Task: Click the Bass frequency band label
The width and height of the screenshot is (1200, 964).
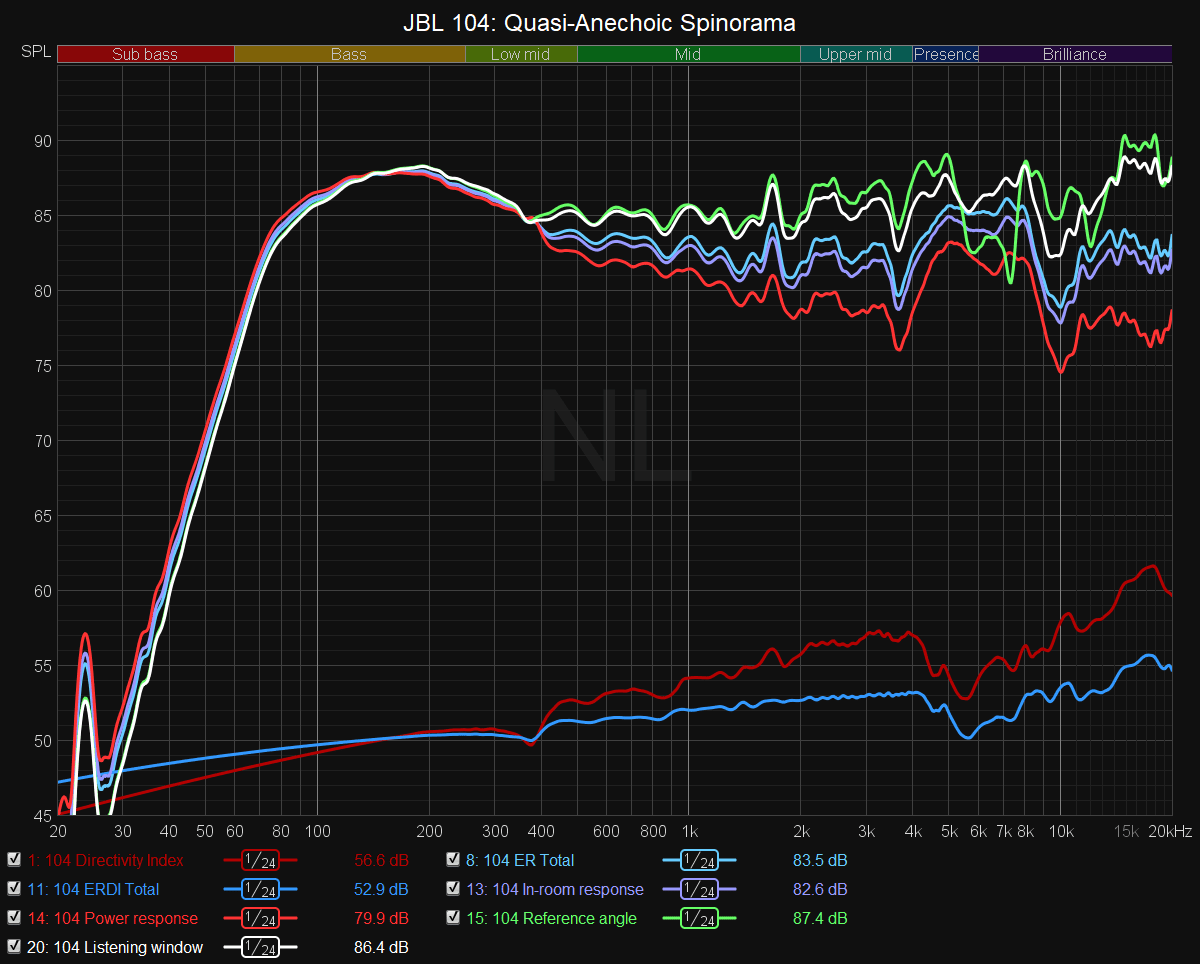Action: click(349, 54)
